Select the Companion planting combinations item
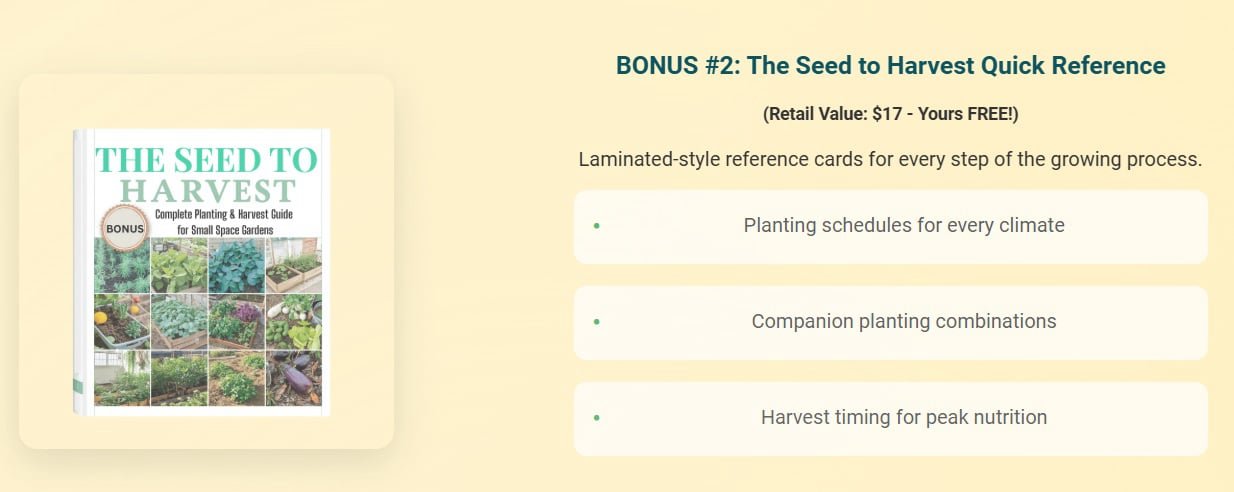The width and height of the screenshot is (1234, 492). [x=903, y=322]
